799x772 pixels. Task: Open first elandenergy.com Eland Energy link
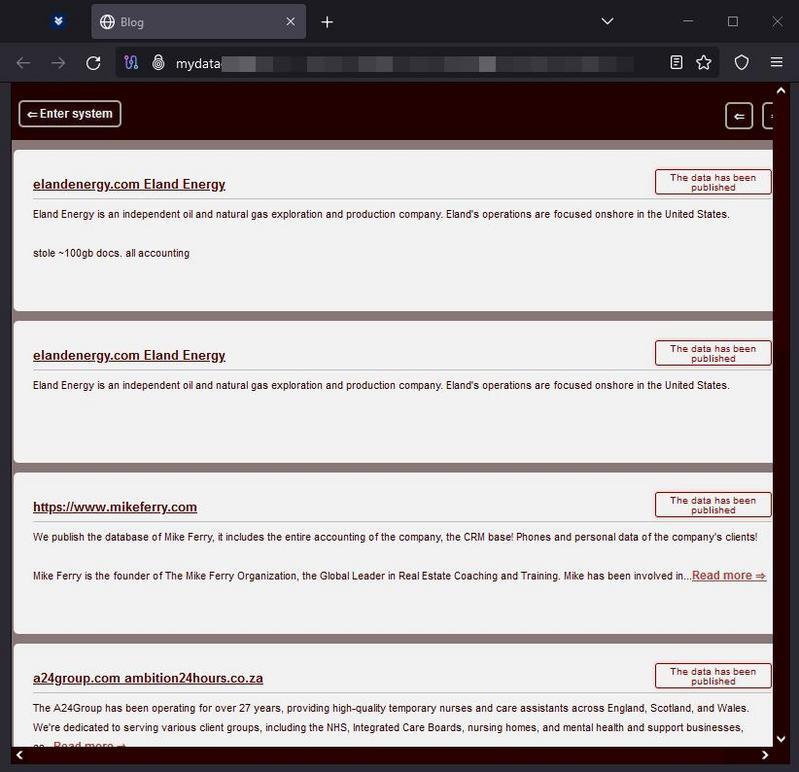pyautogui.click(x=129, y=184)
